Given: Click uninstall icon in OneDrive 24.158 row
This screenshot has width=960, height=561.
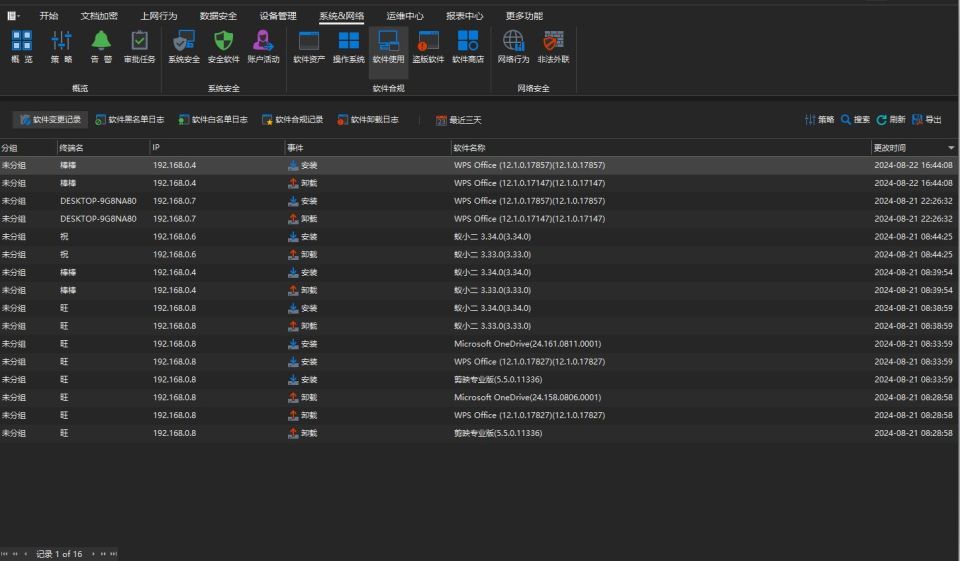Looking at the screenshot, I should 293,397.
